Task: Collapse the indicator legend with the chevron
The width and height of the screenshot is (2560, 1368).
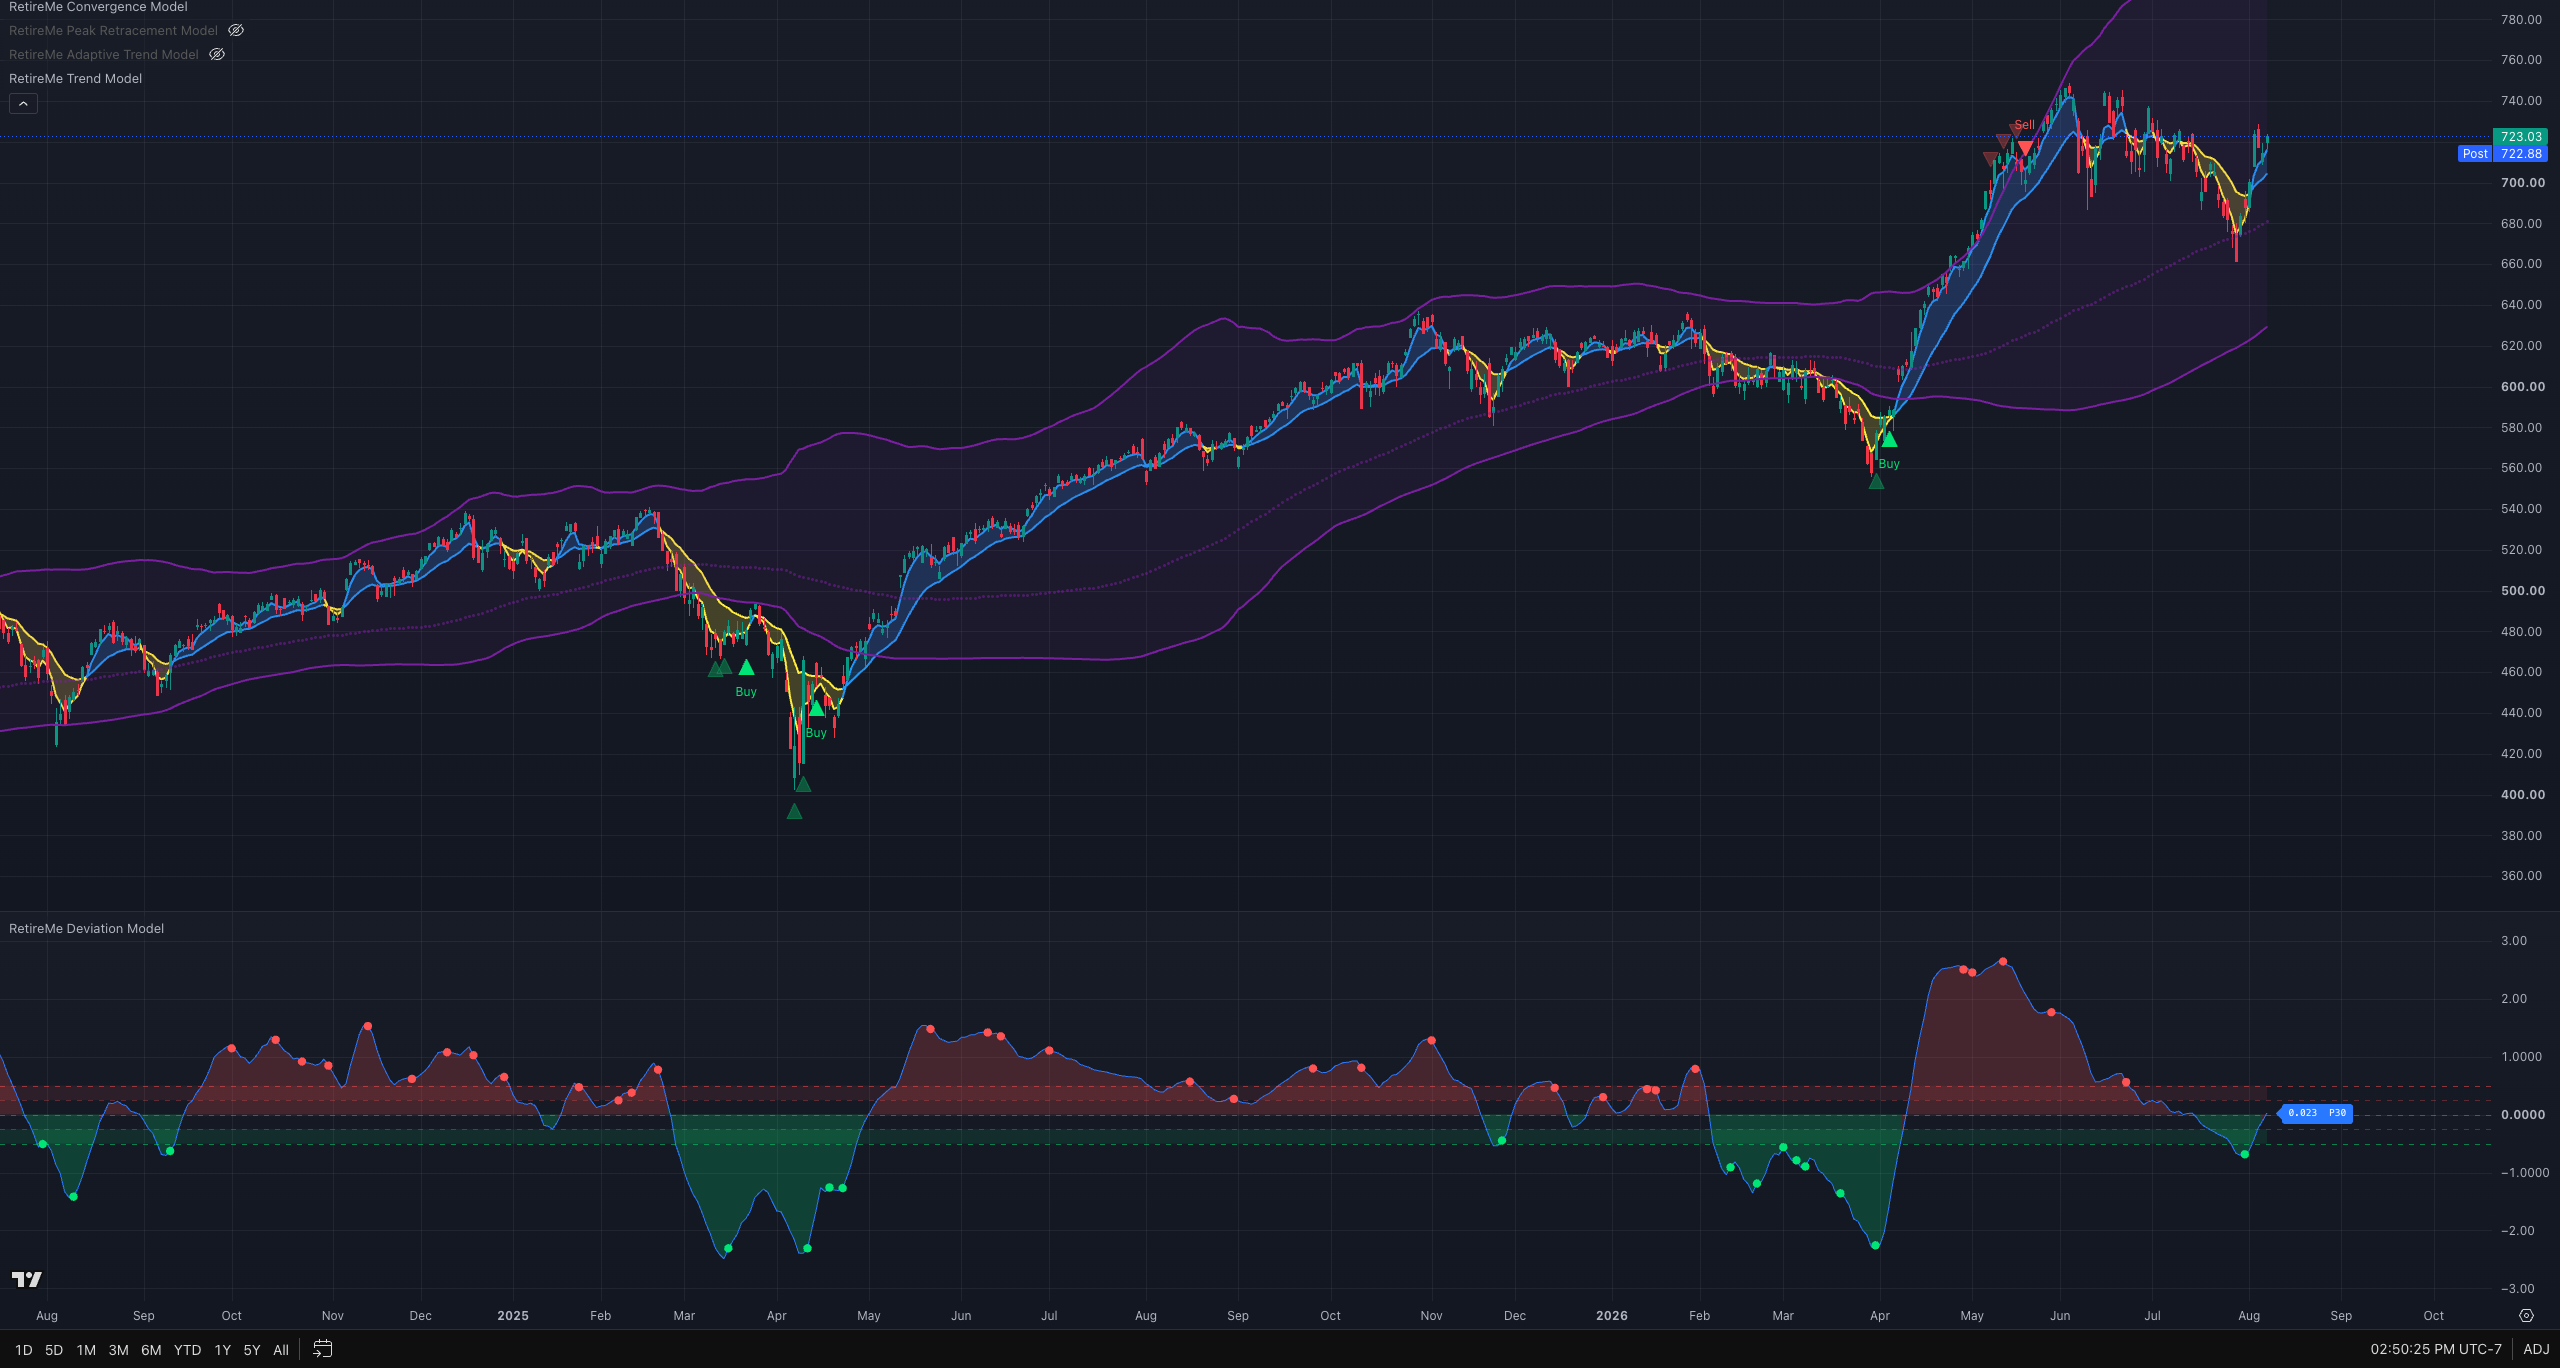Action: click(x=23, y=103)
